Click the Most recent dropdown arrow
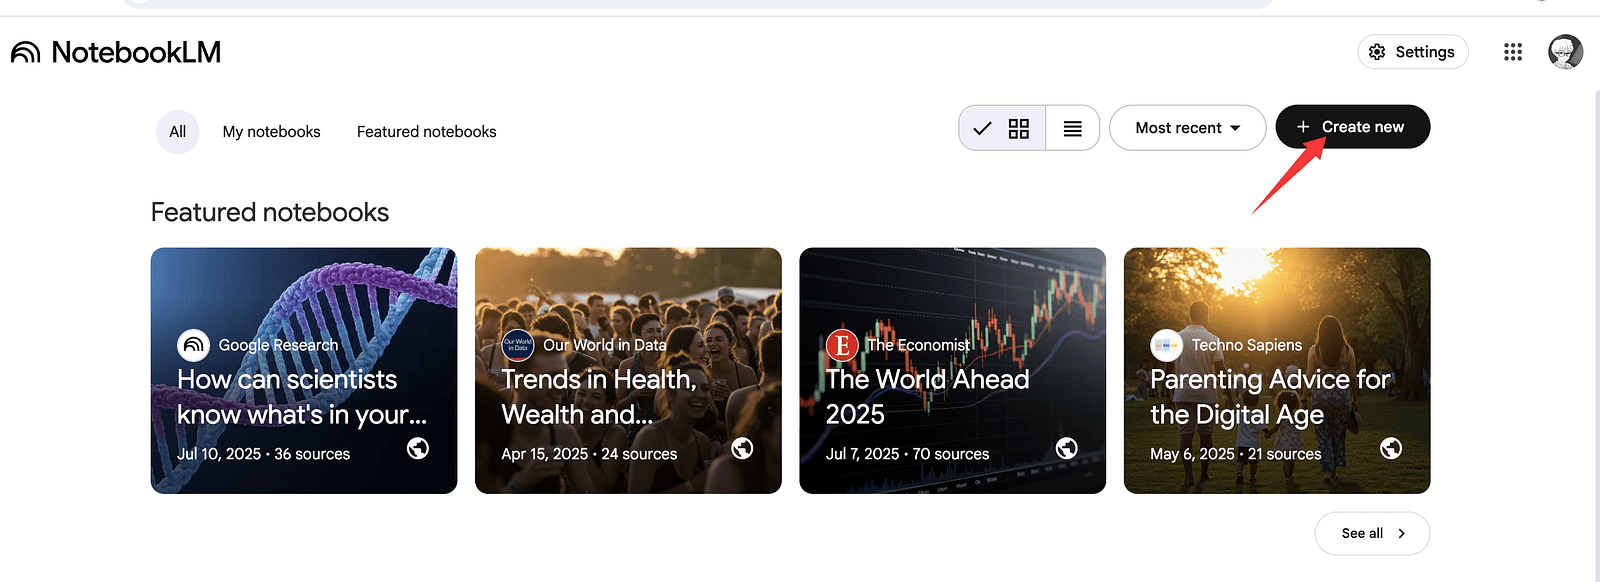Screen dimensions: 1600x582 [x=1235, y=128]
